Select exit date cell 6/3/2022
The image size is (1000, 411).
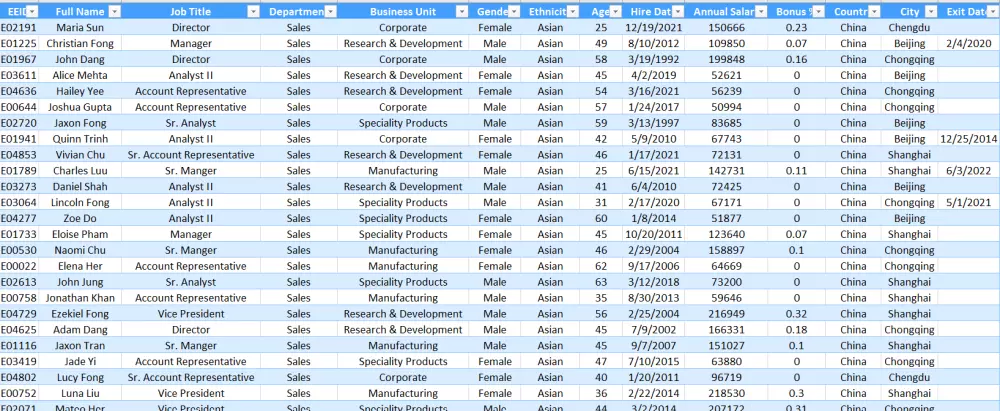pyautogui.click(x=969, y=171)
